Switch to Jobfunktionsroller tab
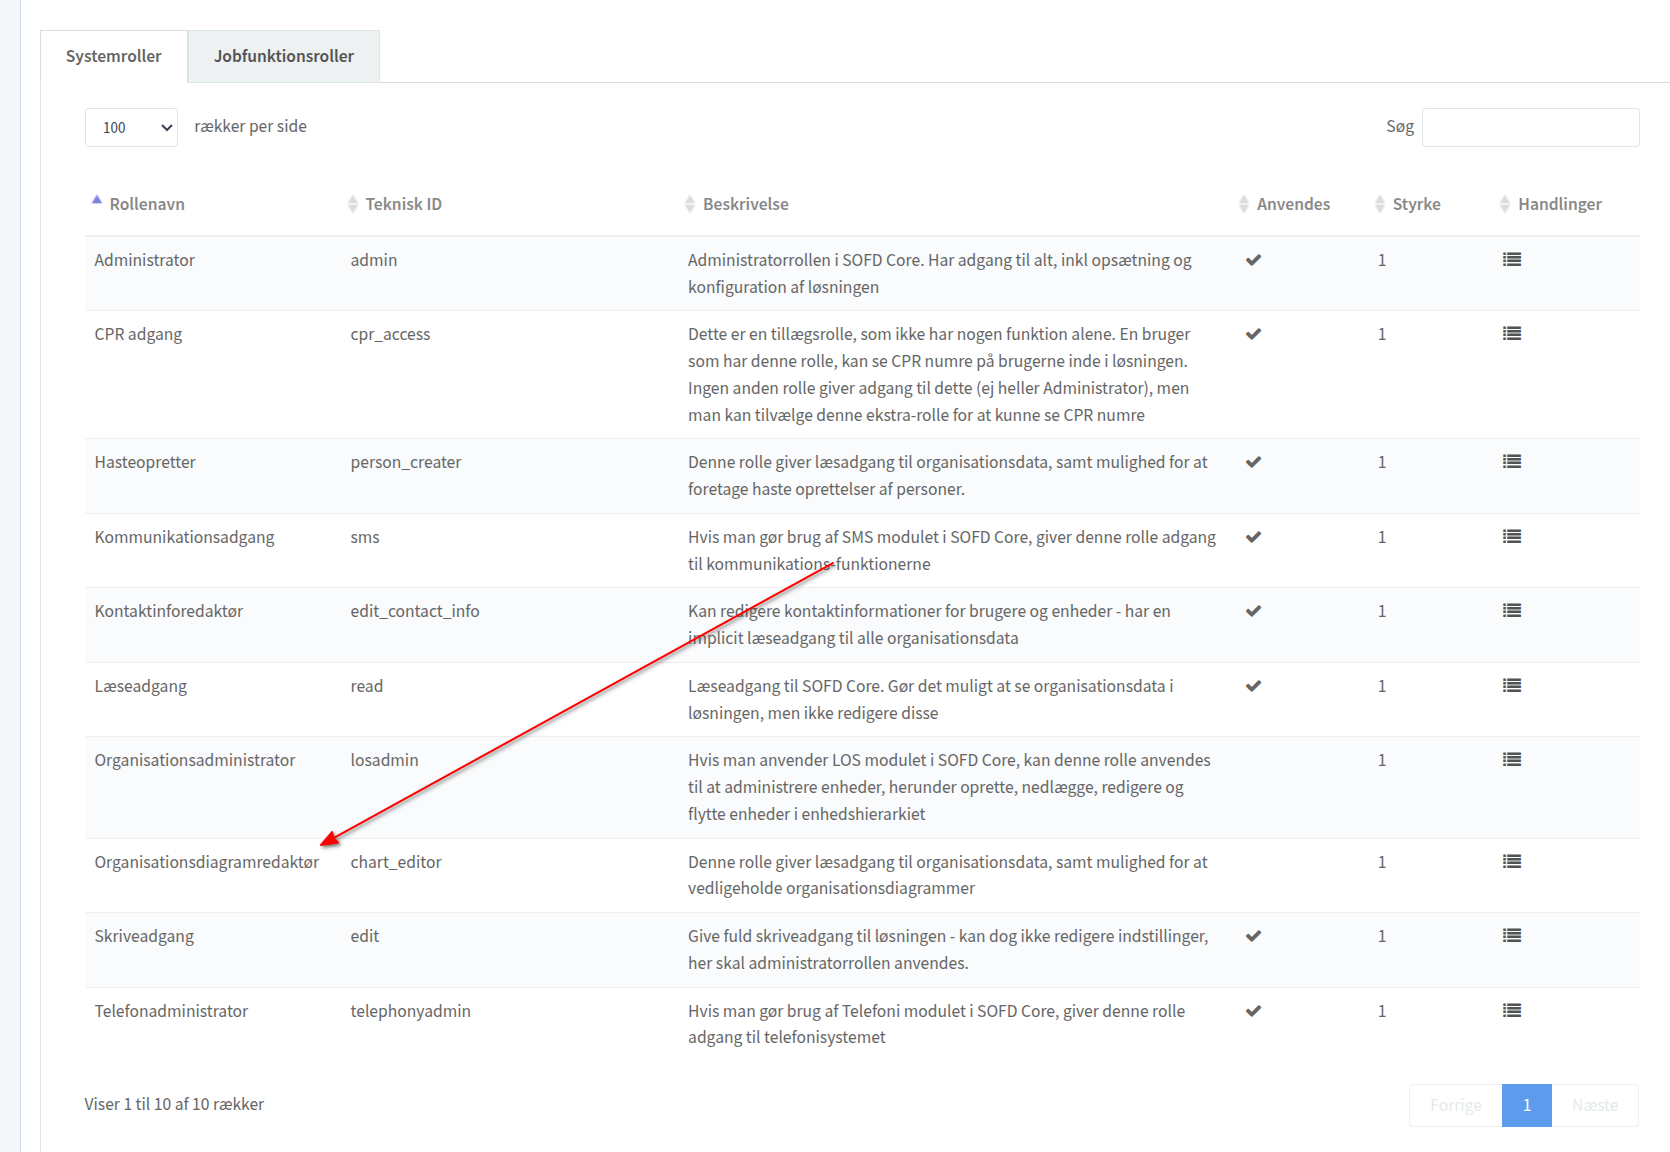The height and width of the screenshot is (1152, 1670). click(283, 56)
